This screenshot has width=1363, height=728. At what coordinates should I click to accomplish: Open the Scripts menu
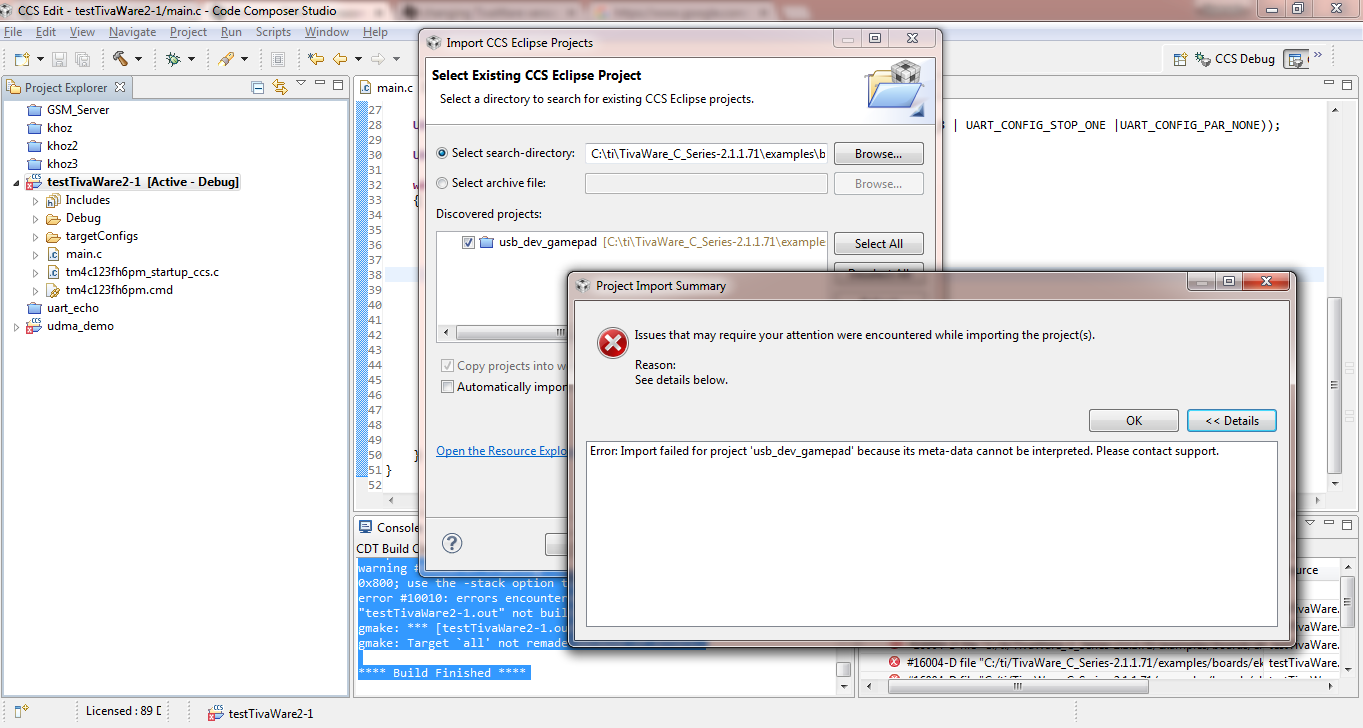(x=273, y=32)
